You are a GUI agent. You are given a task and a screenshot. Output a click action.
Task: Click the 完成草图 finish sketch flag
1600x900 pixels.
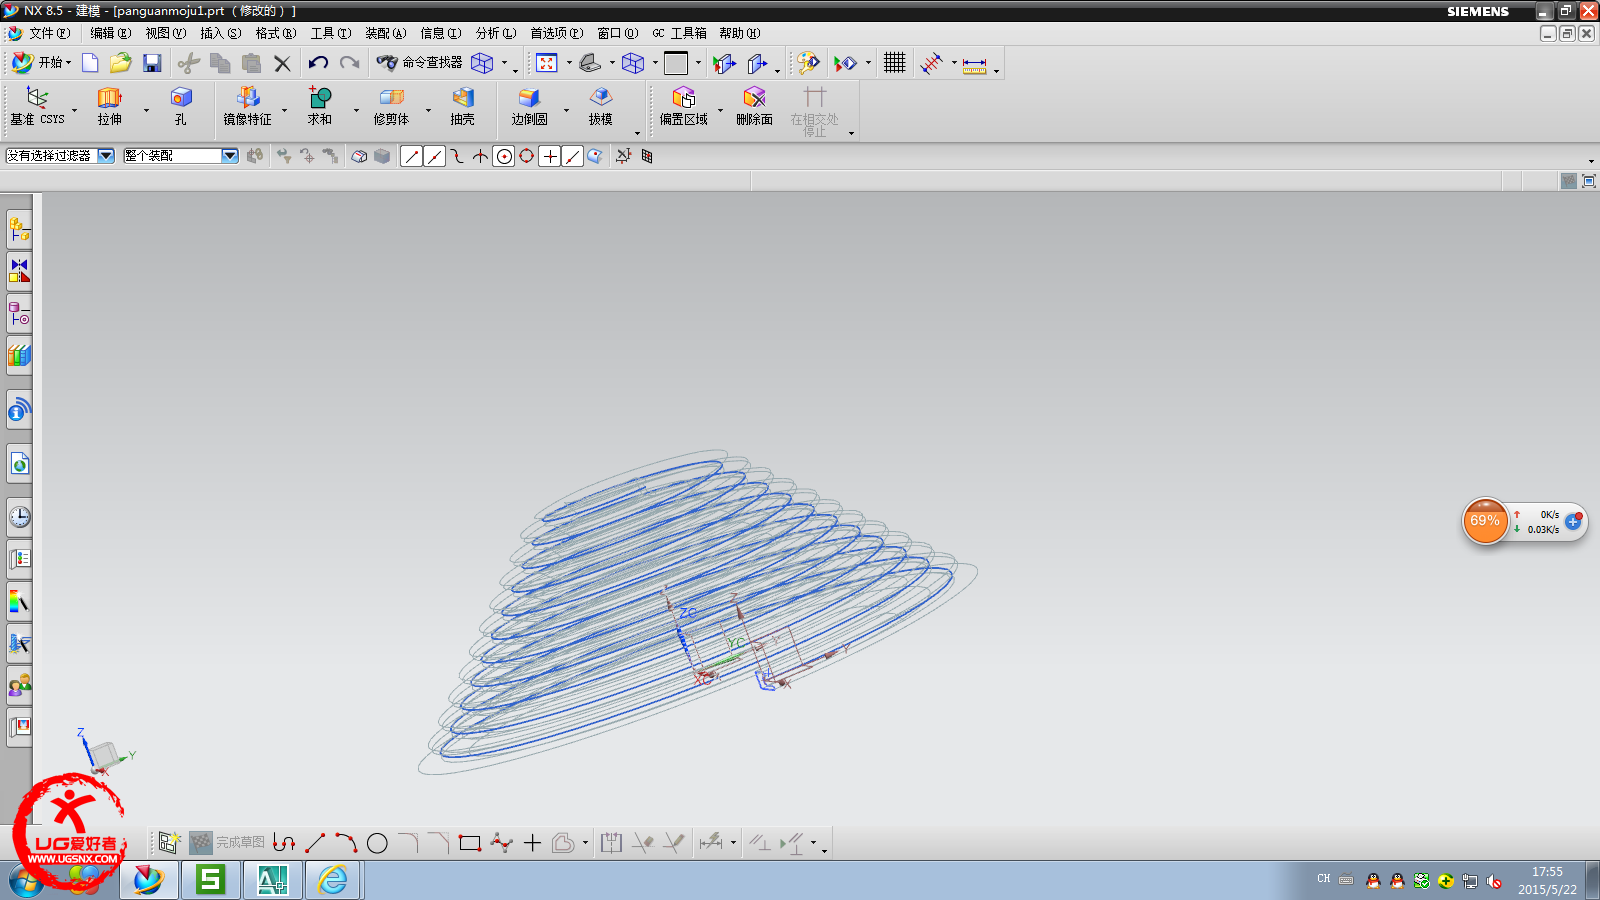click(228, 843)
